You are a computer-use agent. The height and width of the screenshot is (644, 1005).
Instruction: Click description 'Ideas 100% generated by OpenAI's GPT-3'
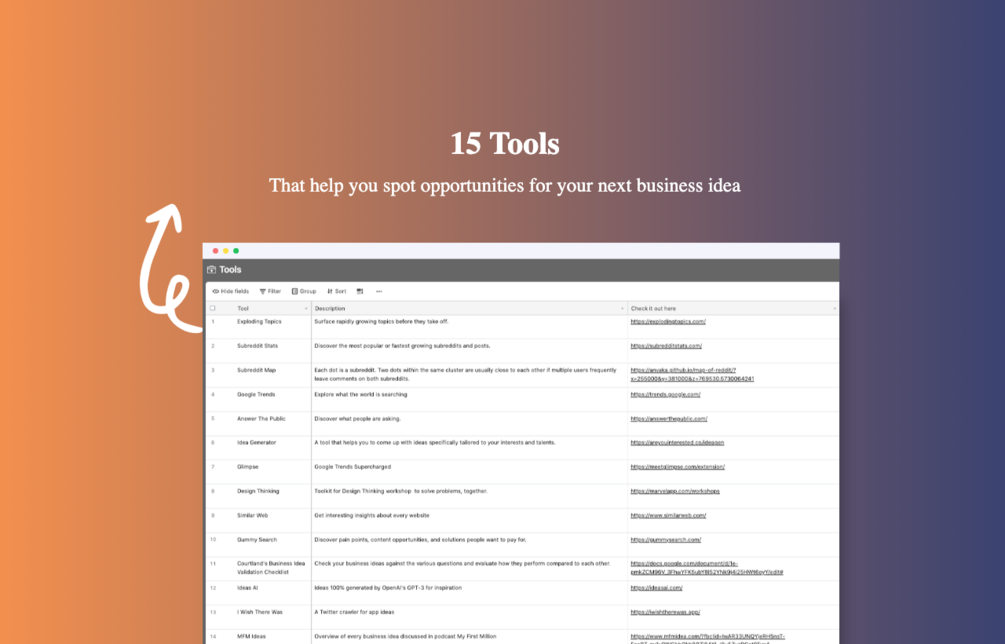tap(388, 588)
